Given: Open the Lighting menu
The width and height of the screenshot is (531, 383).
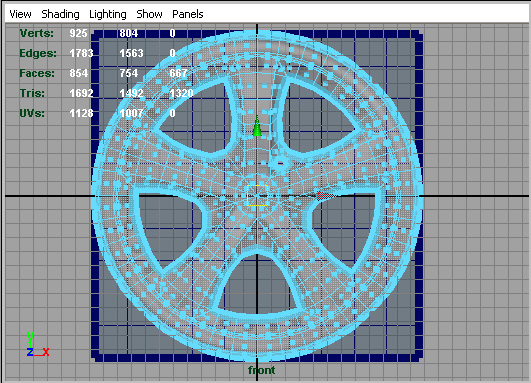Looking at the screenshot, I should [108, 14].
